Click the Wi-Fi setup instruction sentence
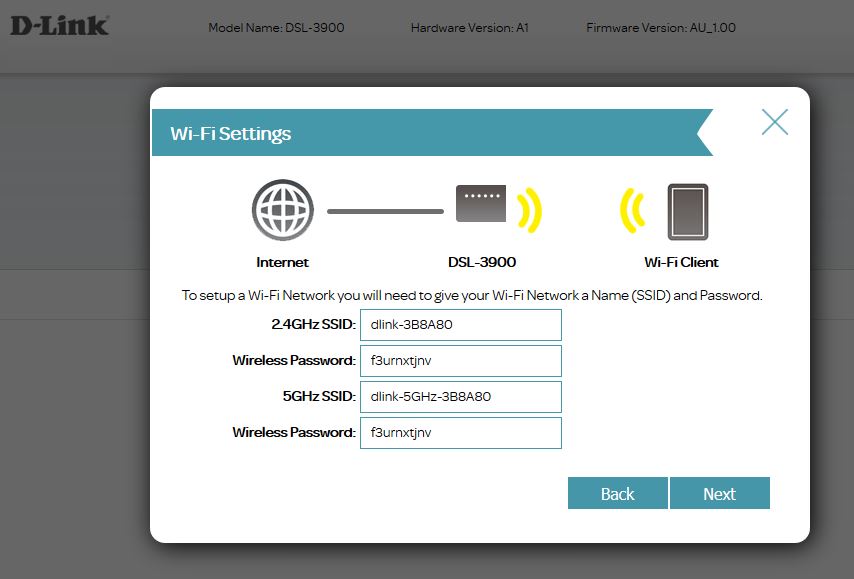 pos(472,296)
